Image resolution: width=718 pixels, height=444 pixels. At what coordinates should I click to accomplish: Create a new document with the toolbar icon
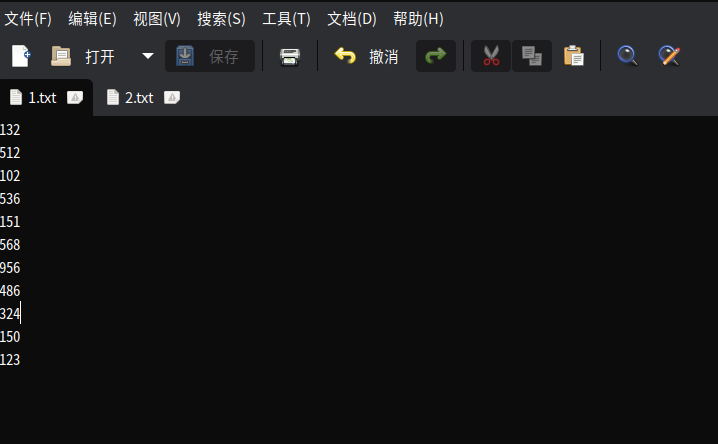tap(21, 56)
